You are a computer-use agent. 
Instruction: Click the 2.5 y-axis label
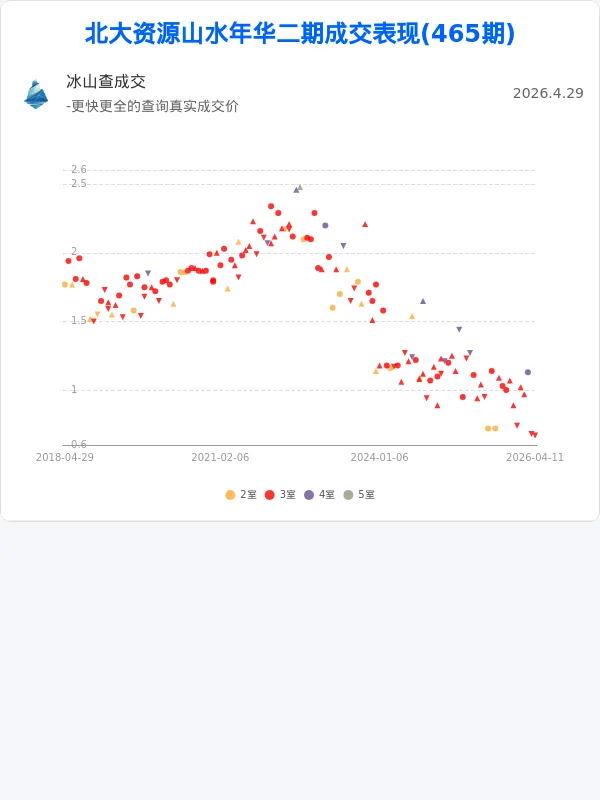[79, 183]
